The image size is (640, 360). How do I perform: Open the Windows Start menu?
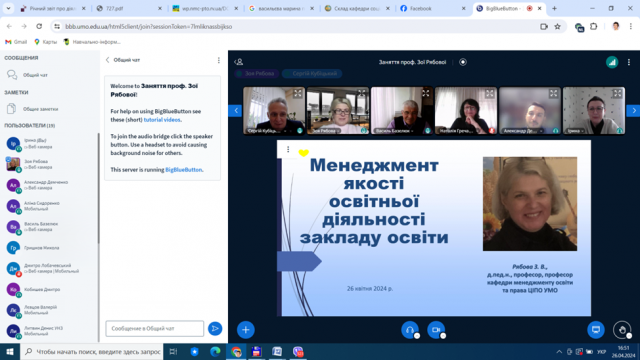(x=10, y=351)
